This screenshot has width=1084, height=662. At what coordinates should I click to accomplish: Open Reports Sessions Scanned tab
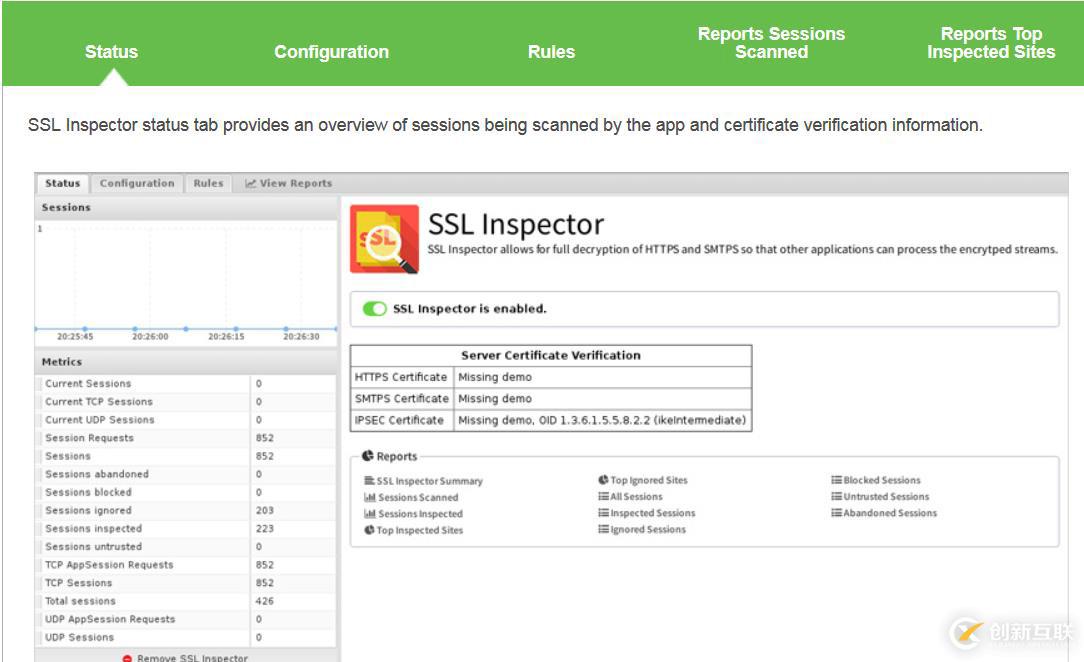pos(771,43)
